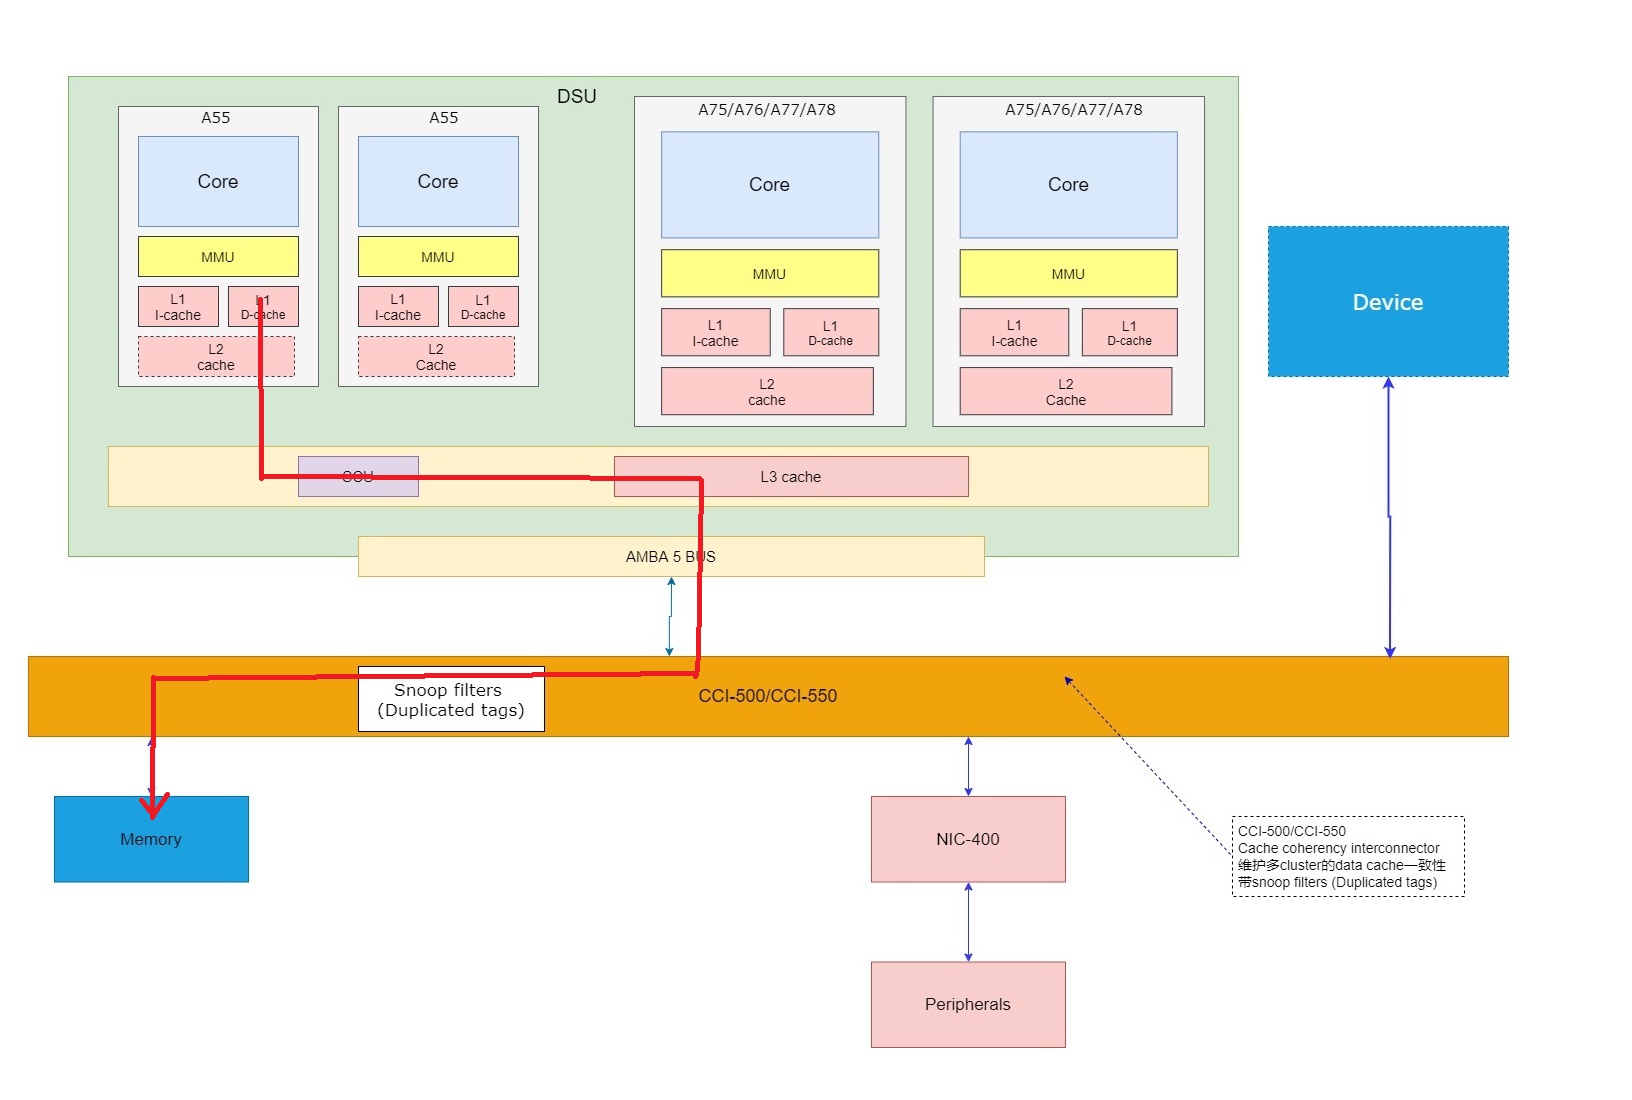
Task: Click MMU in the left A75/A76/A77/A78 block
Action: tap(770, 273)
